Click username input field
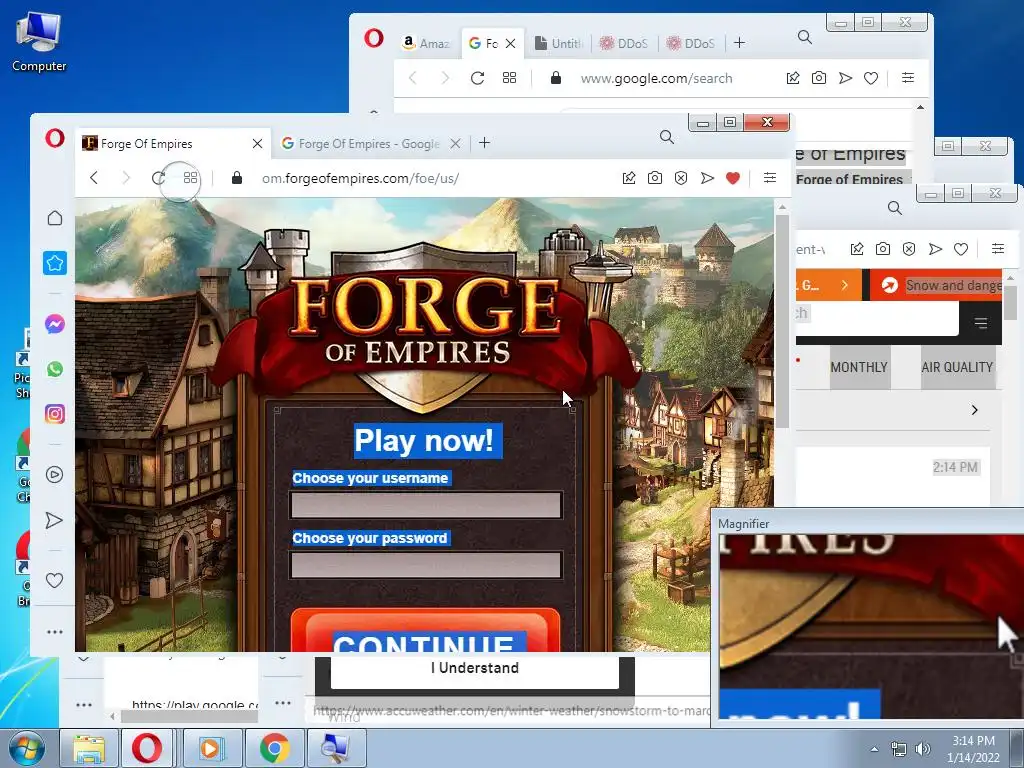Image resolution: width=1024 pixels, height=768 pixels. [x=426, y=505]
